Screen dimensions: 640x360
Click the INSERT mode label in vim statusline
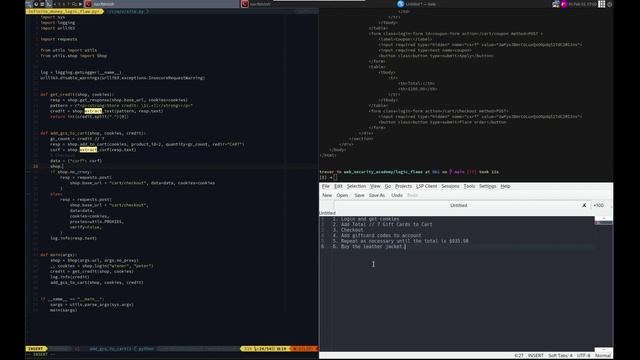point(36,349)
